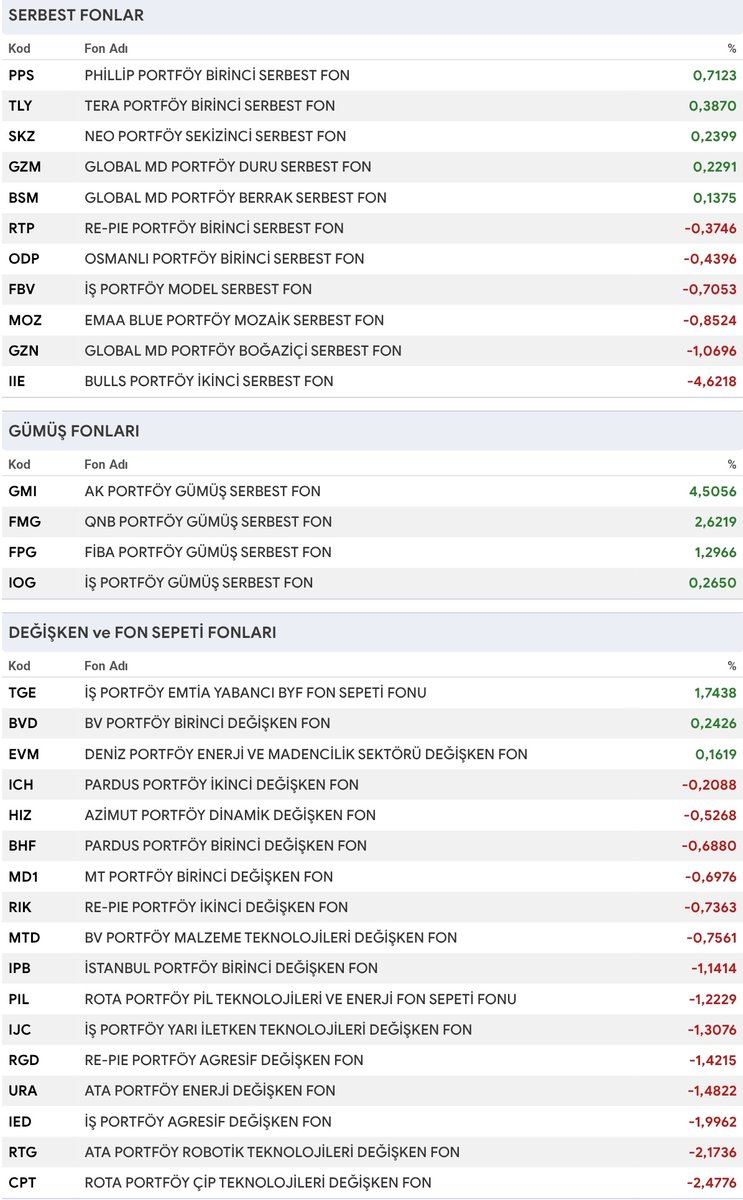The image size is (743, 1200).
Task: Click the 4,5056 percentage value
Action: pos(713,491)
